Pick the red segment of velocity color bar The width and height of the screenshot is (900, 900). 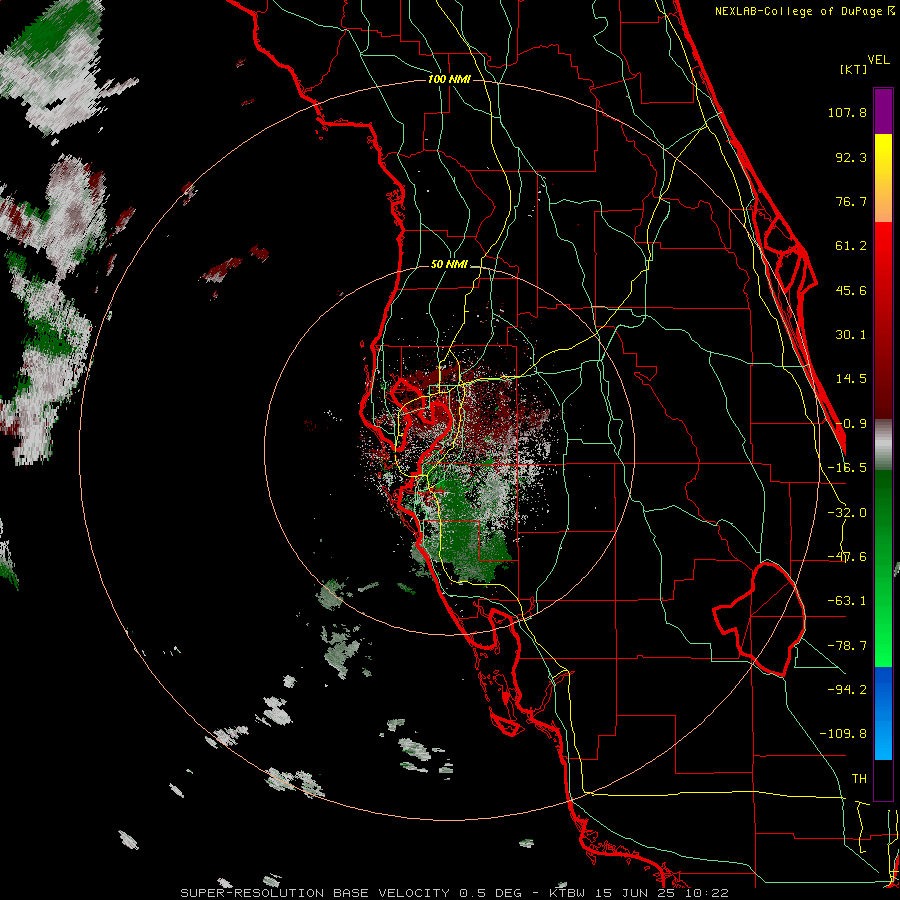click(x=883, y=320)
